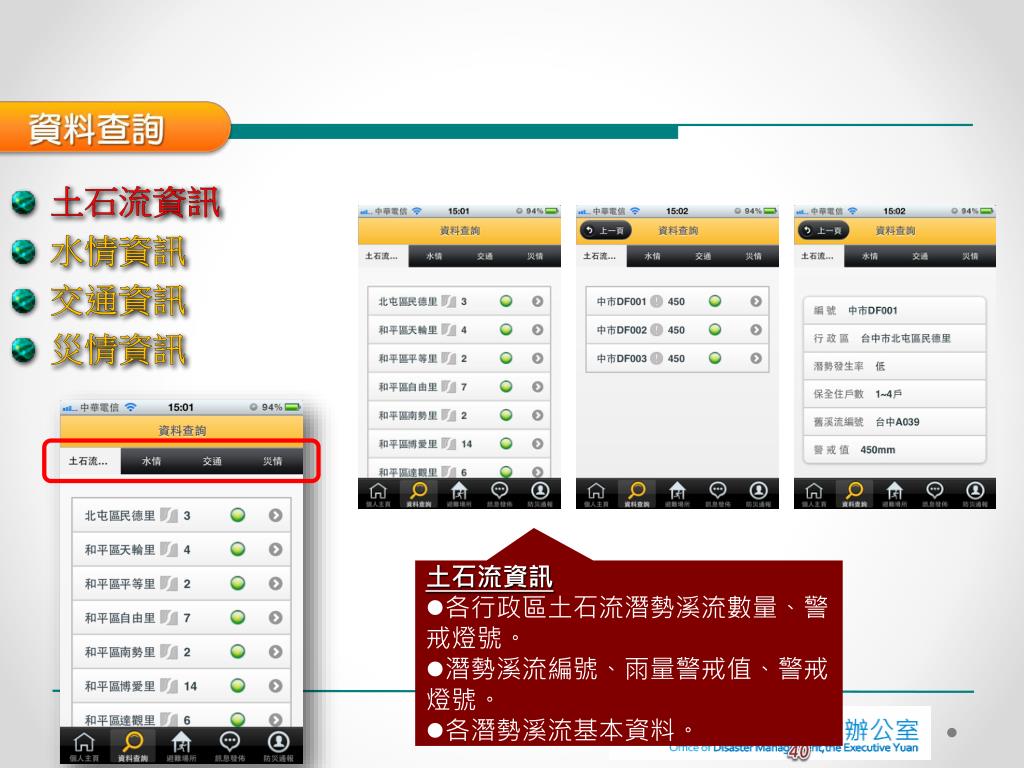Viewport: 1024px width, 768px height.
Task: Tap home icon in the 中市DF list phone
Action: tap(596, 493)
